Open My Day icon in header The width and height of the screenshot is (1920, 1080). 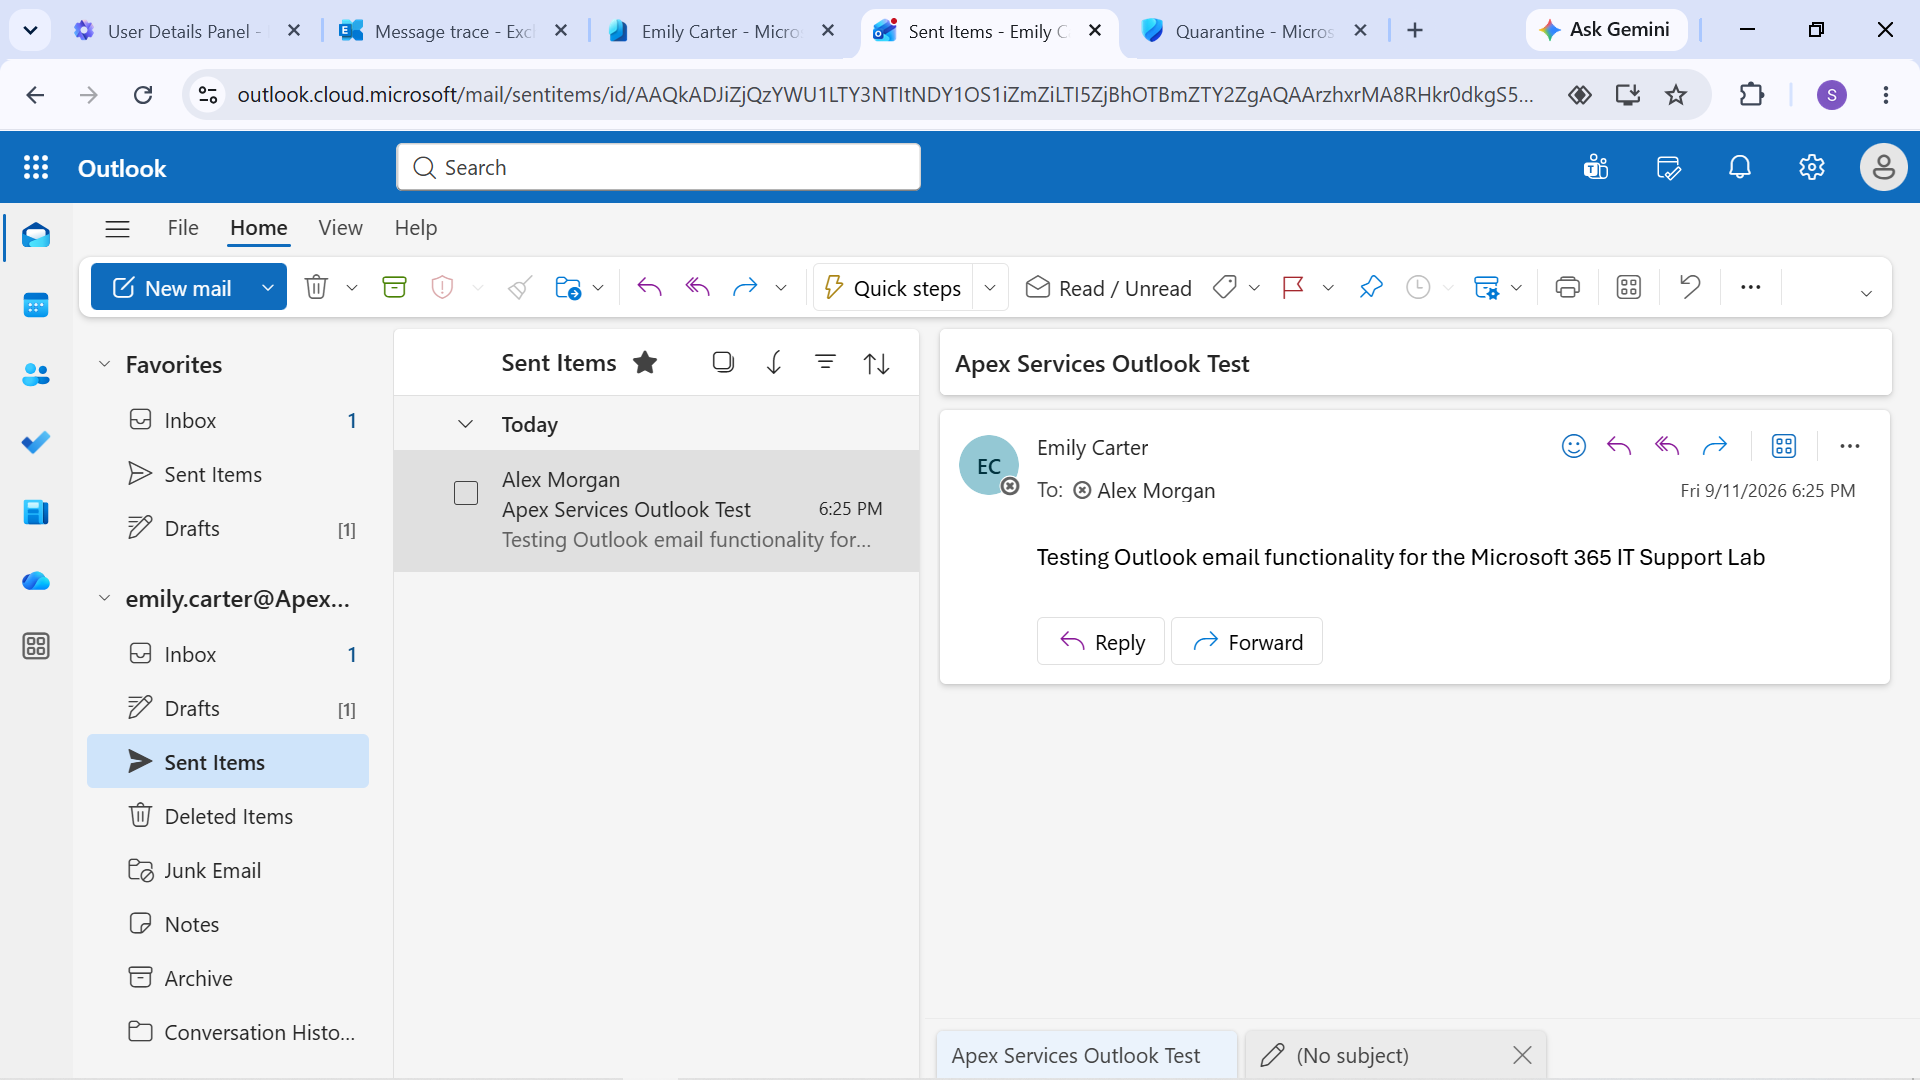coord(1668,167)
